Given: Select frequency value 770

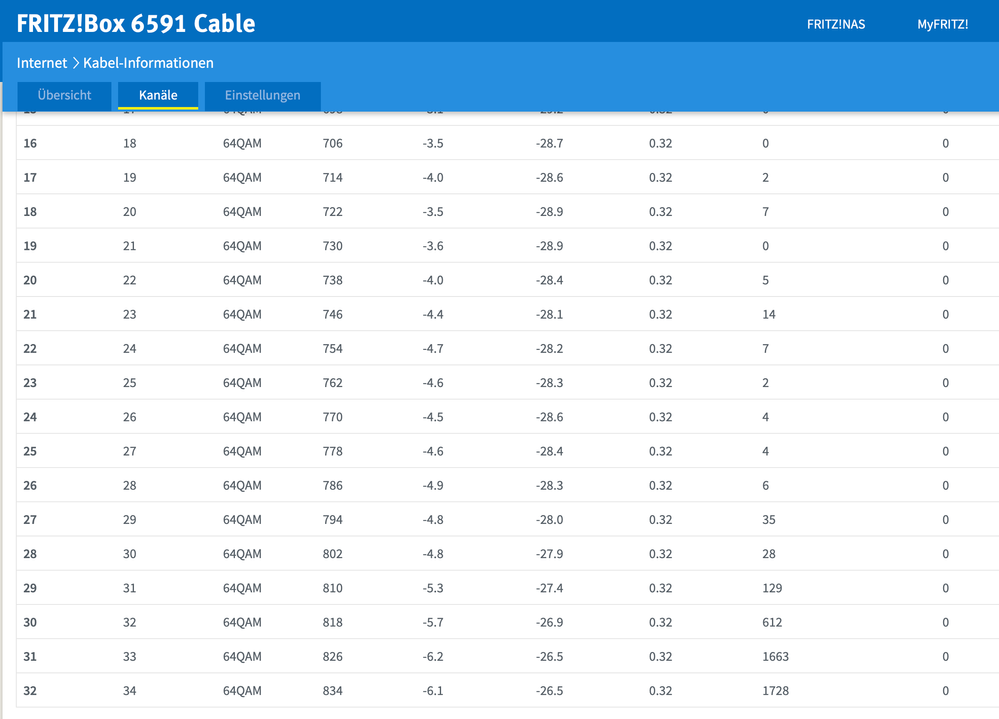Looking at the screenshot, I should (333, 417).
